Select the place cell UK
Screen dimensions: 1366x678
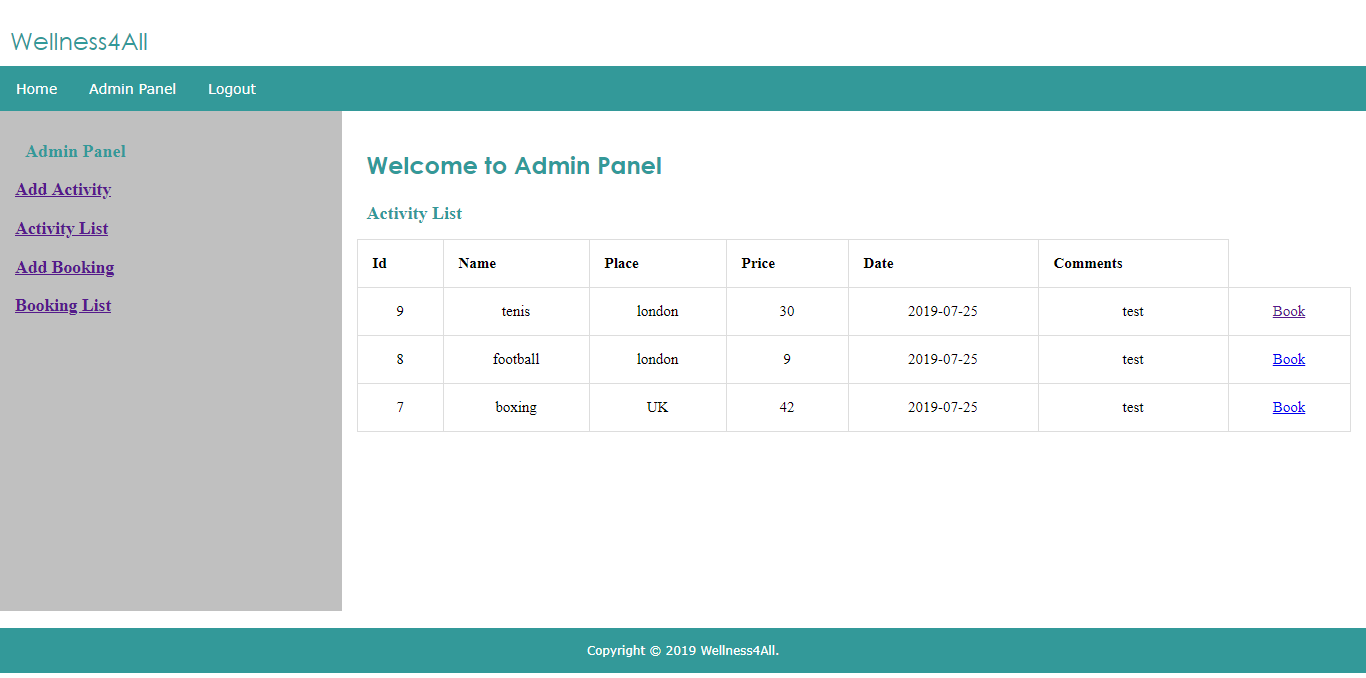click(658, 408)
